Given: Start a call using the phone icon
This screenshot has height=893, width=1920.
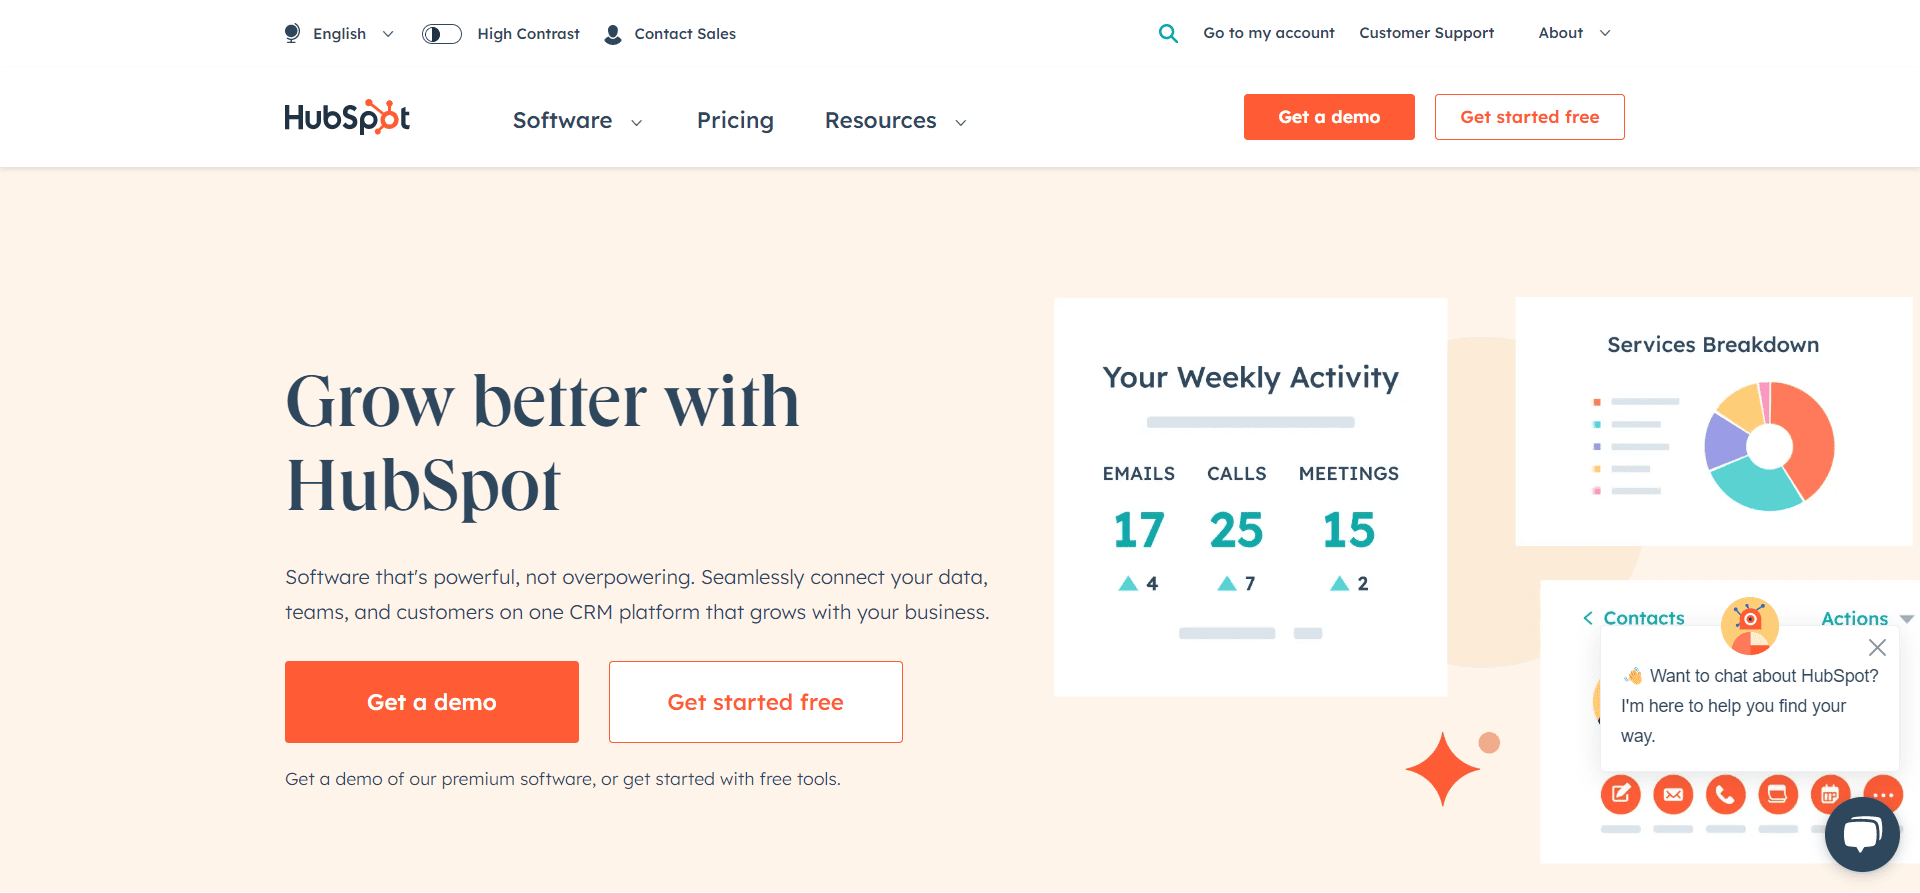Looking at the screenshot, I should tap(1725, 794).
